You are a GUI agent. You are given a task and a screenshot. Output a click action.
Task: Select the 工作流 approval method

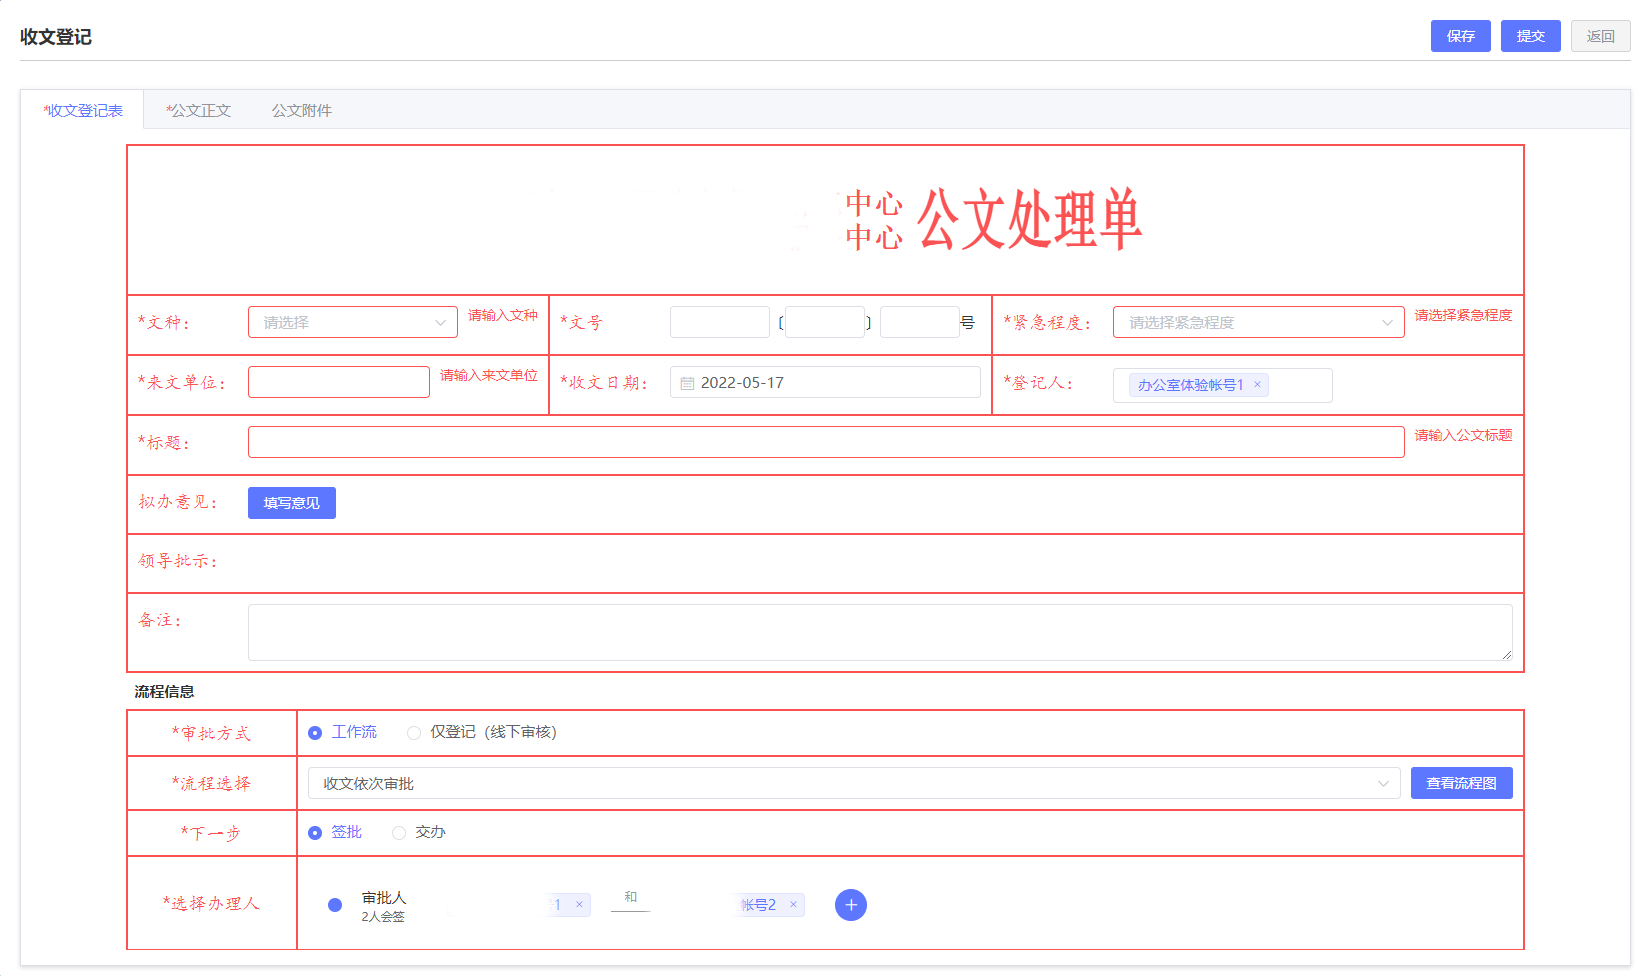(x=315, y=733)
